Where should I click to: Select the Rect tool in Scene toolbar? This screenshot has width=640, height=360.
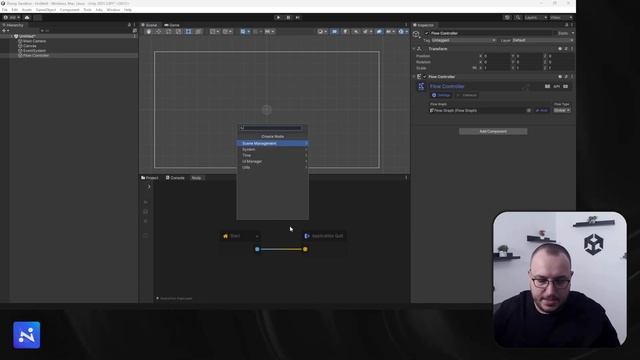[x=188, y=31]
